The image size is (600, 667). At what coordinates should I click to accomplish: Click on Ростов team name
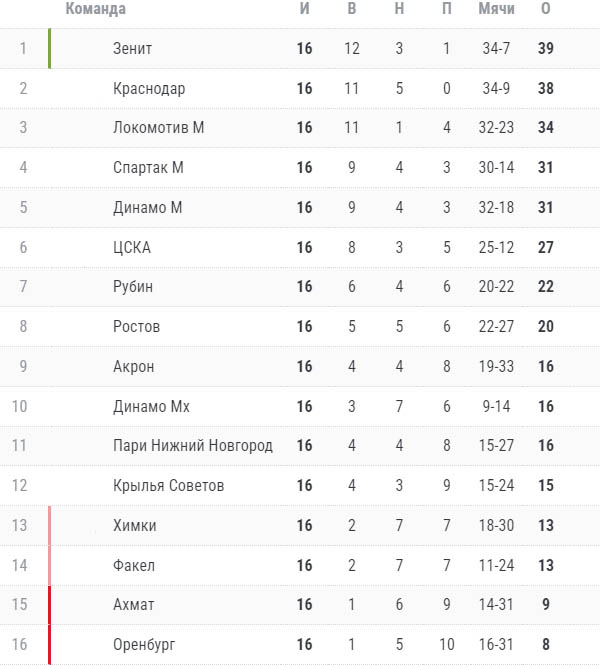pyautogui.click(x=136, y=327)
